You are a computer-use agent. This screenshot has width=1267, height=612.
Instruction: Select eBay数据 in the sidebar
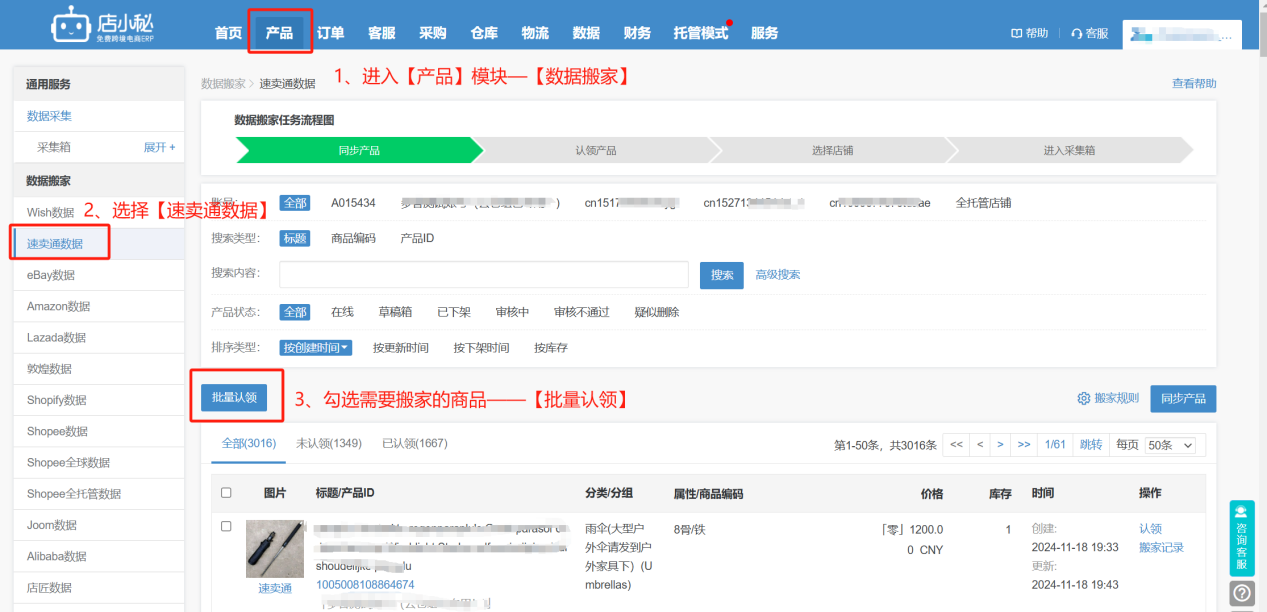point(51,275)
